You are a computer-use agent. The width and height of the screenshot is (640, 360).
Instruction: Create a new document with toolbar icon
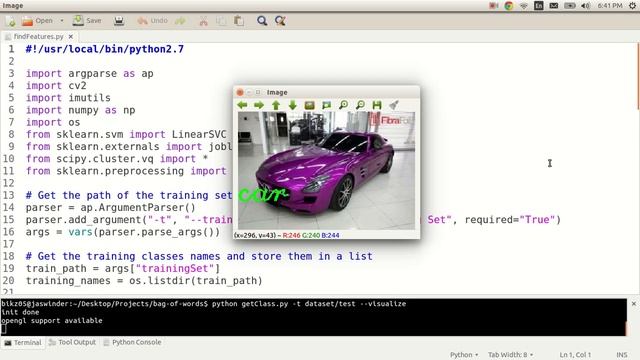11,21
